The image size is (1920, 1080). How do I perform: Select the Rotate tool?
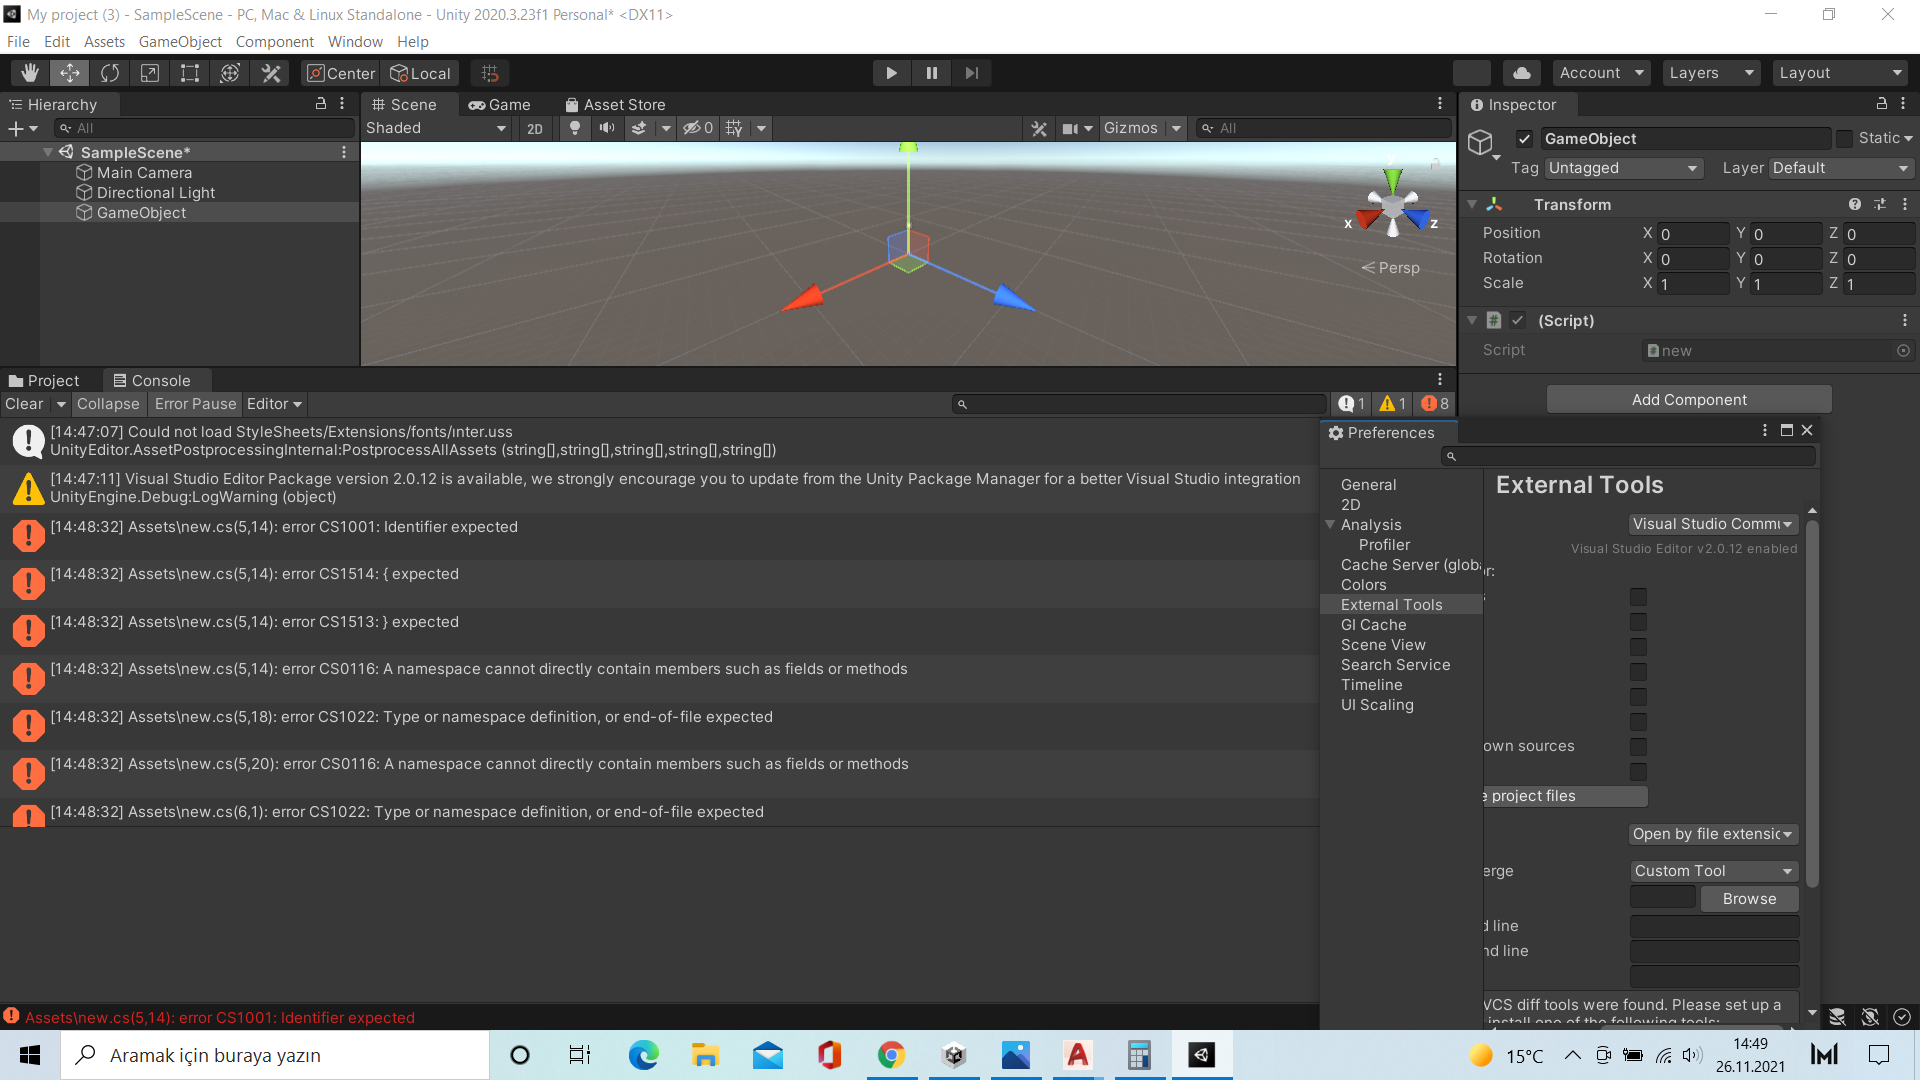110,73
